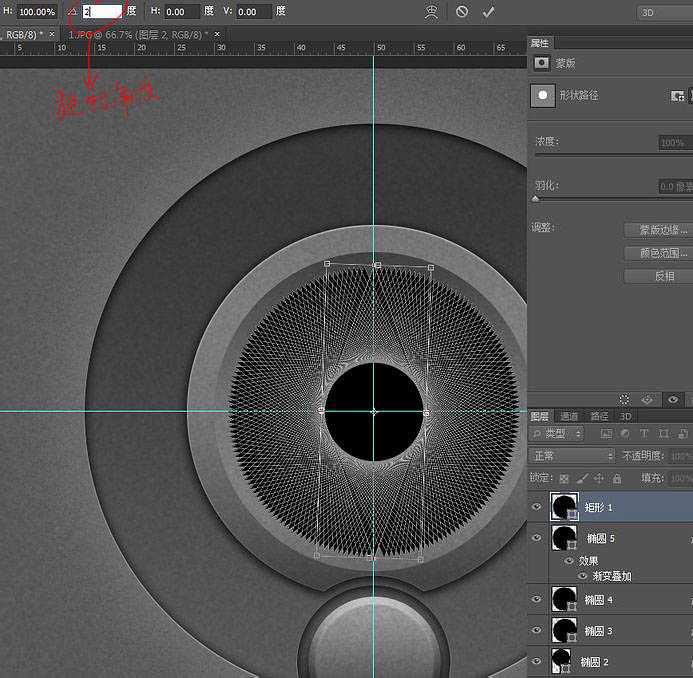The width and height of the screenshot is (693, 678).
Task: Cancel the transform with the circle-slash icon
Action: pyautogui.click(x=461, y=12)
